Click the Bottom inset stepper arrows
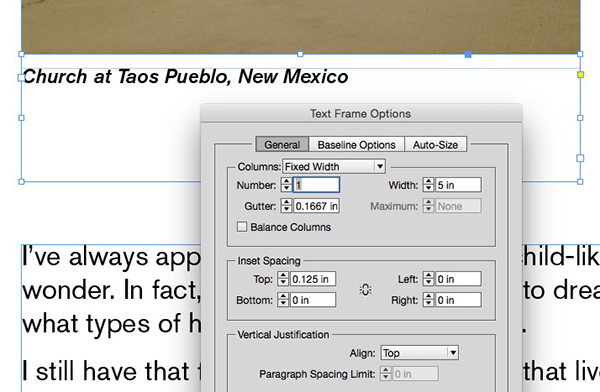 click(283, 300)
